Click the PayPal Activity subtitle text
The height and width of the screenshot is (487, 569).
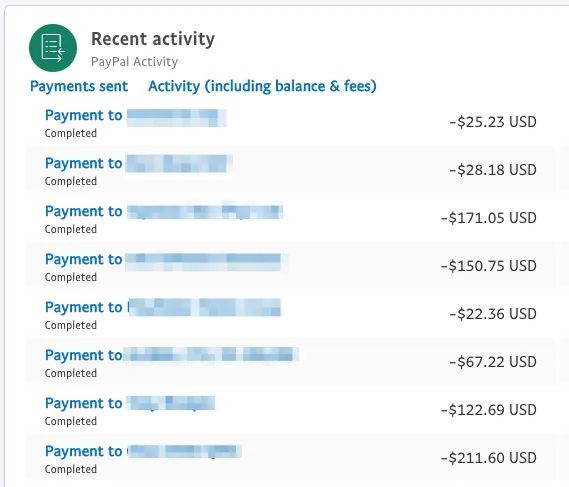coord(134,62)
